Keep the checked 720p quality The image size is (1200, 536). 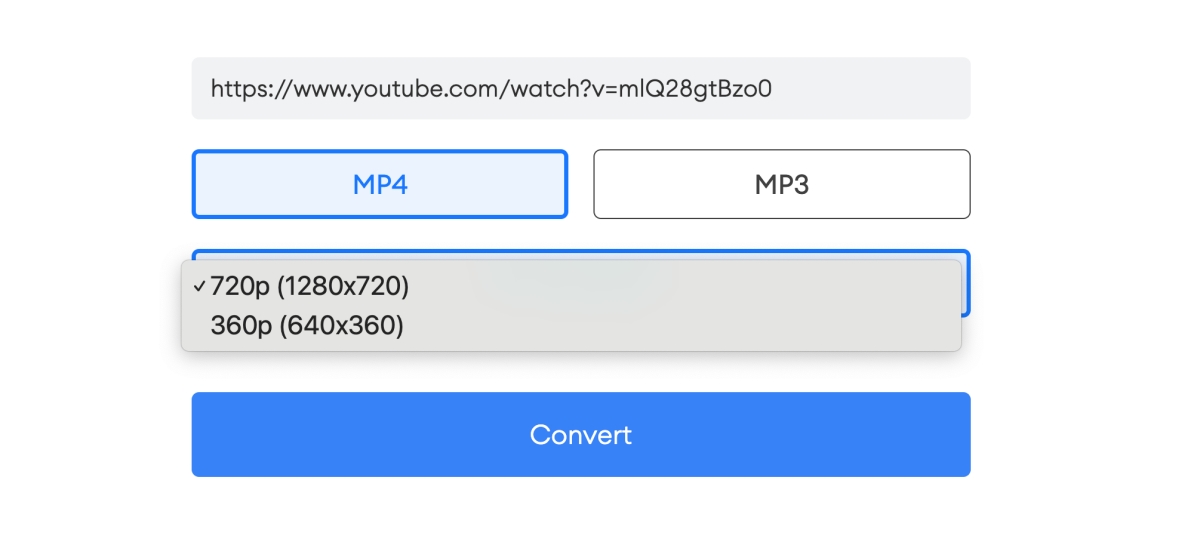310,286
